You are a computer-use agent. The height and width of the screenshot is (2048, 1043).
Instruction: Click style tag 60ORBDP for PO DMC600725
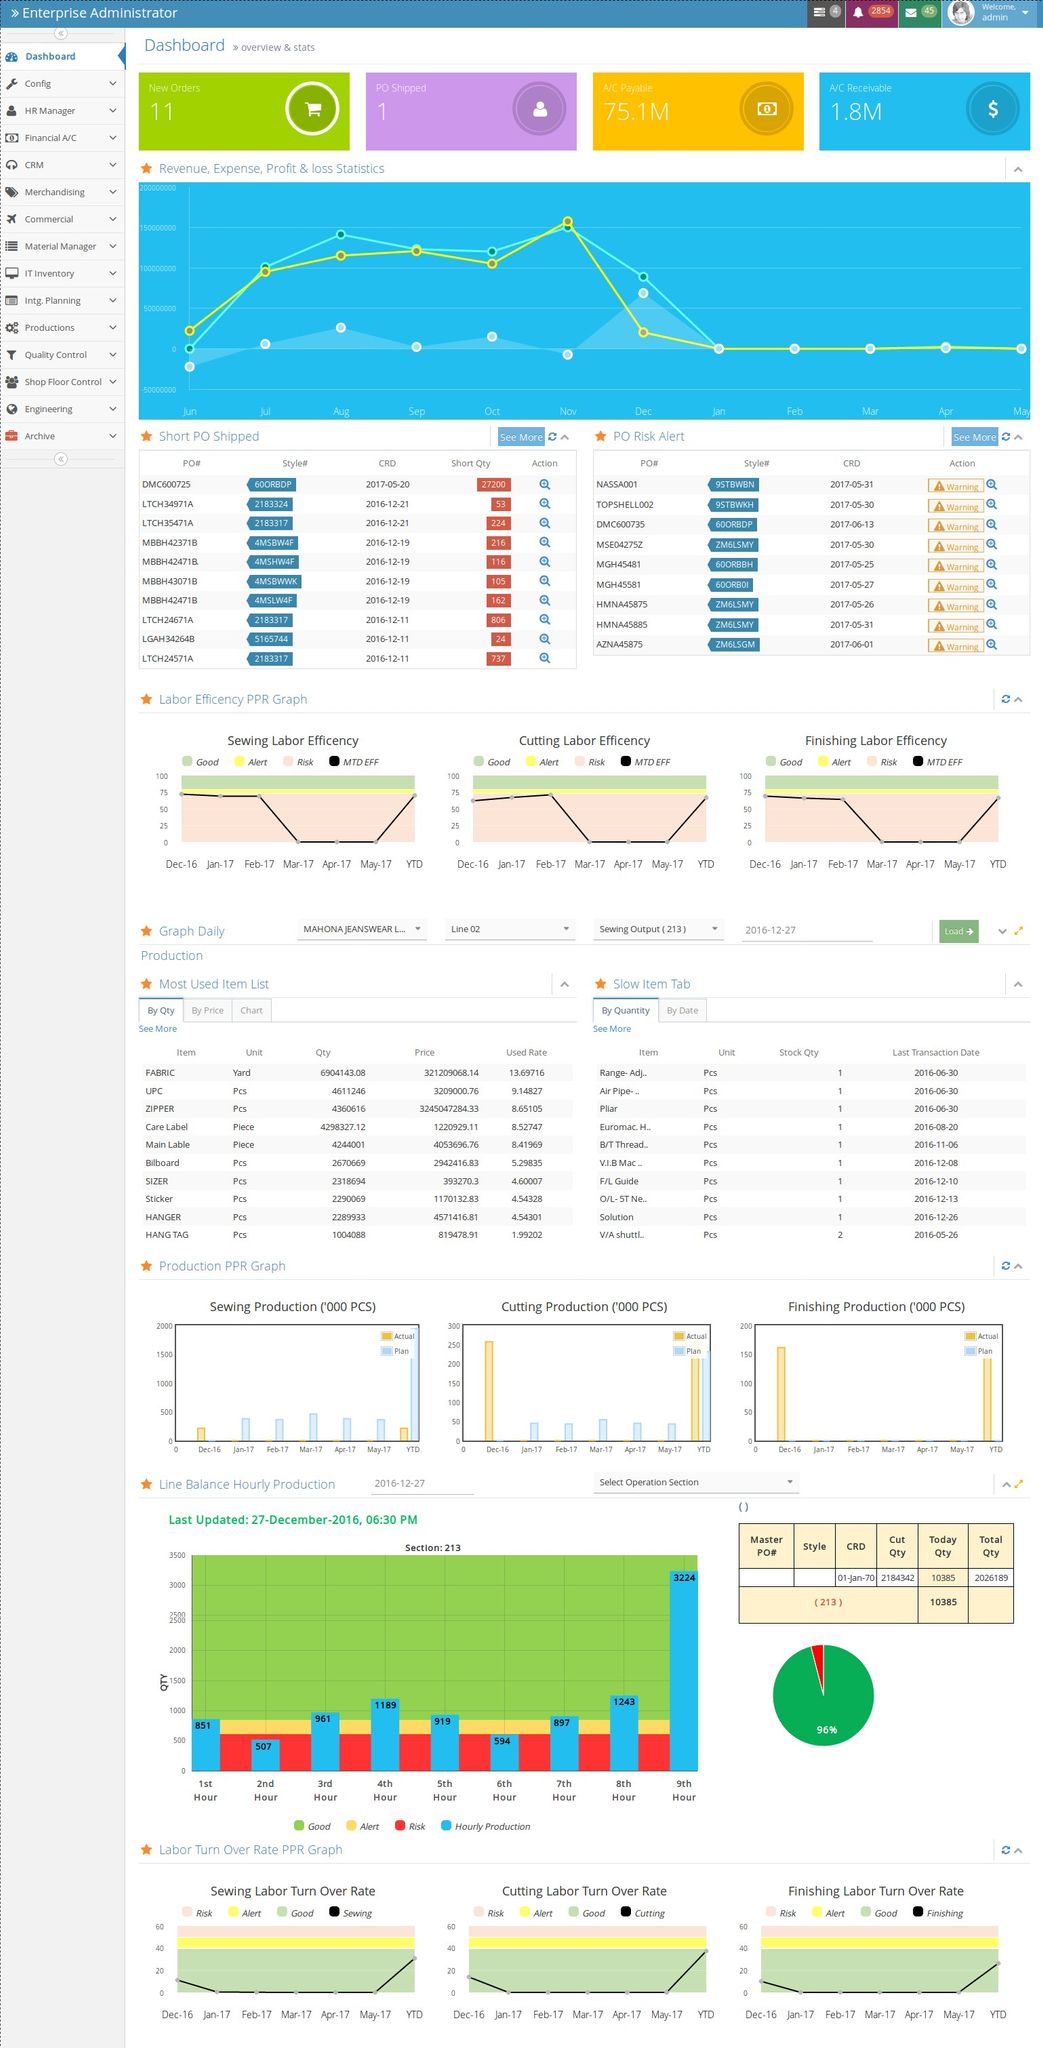pos(272,484)
